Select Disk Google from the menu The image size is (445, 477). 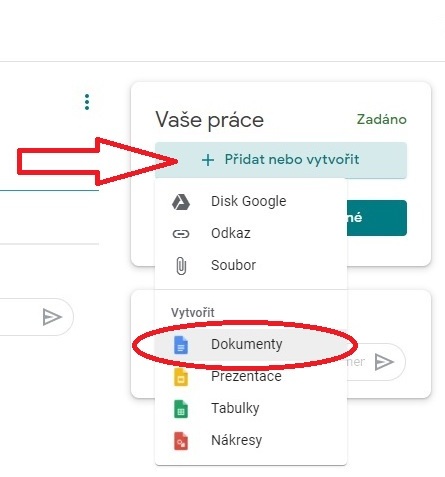pos(251,202)
